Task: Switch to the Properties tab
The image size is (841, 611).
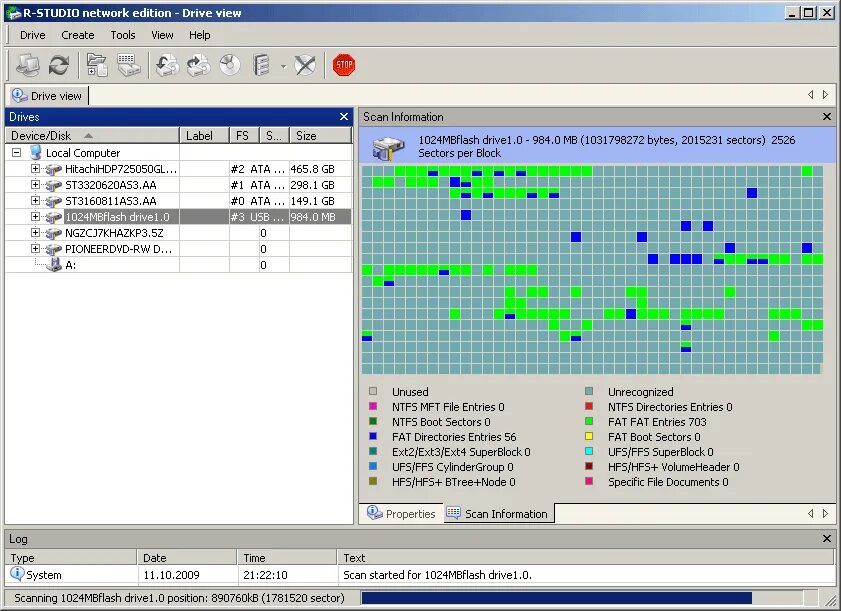Action: (x=401, y=513)
